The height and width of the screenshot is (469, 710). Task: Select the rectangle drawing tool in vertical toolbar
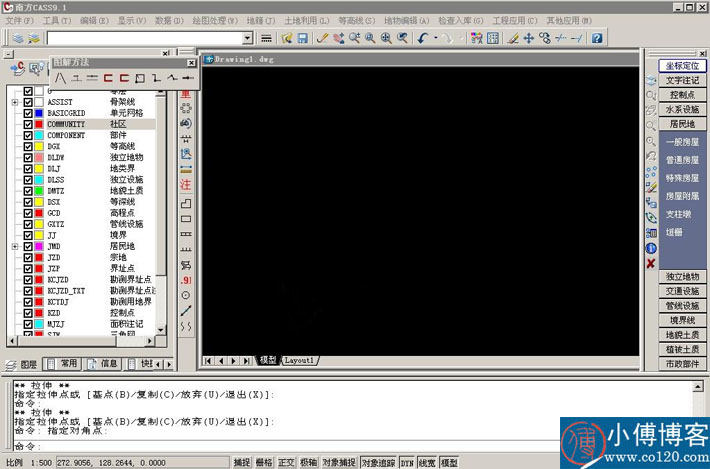pyautogui.click(x=186, y=219)
